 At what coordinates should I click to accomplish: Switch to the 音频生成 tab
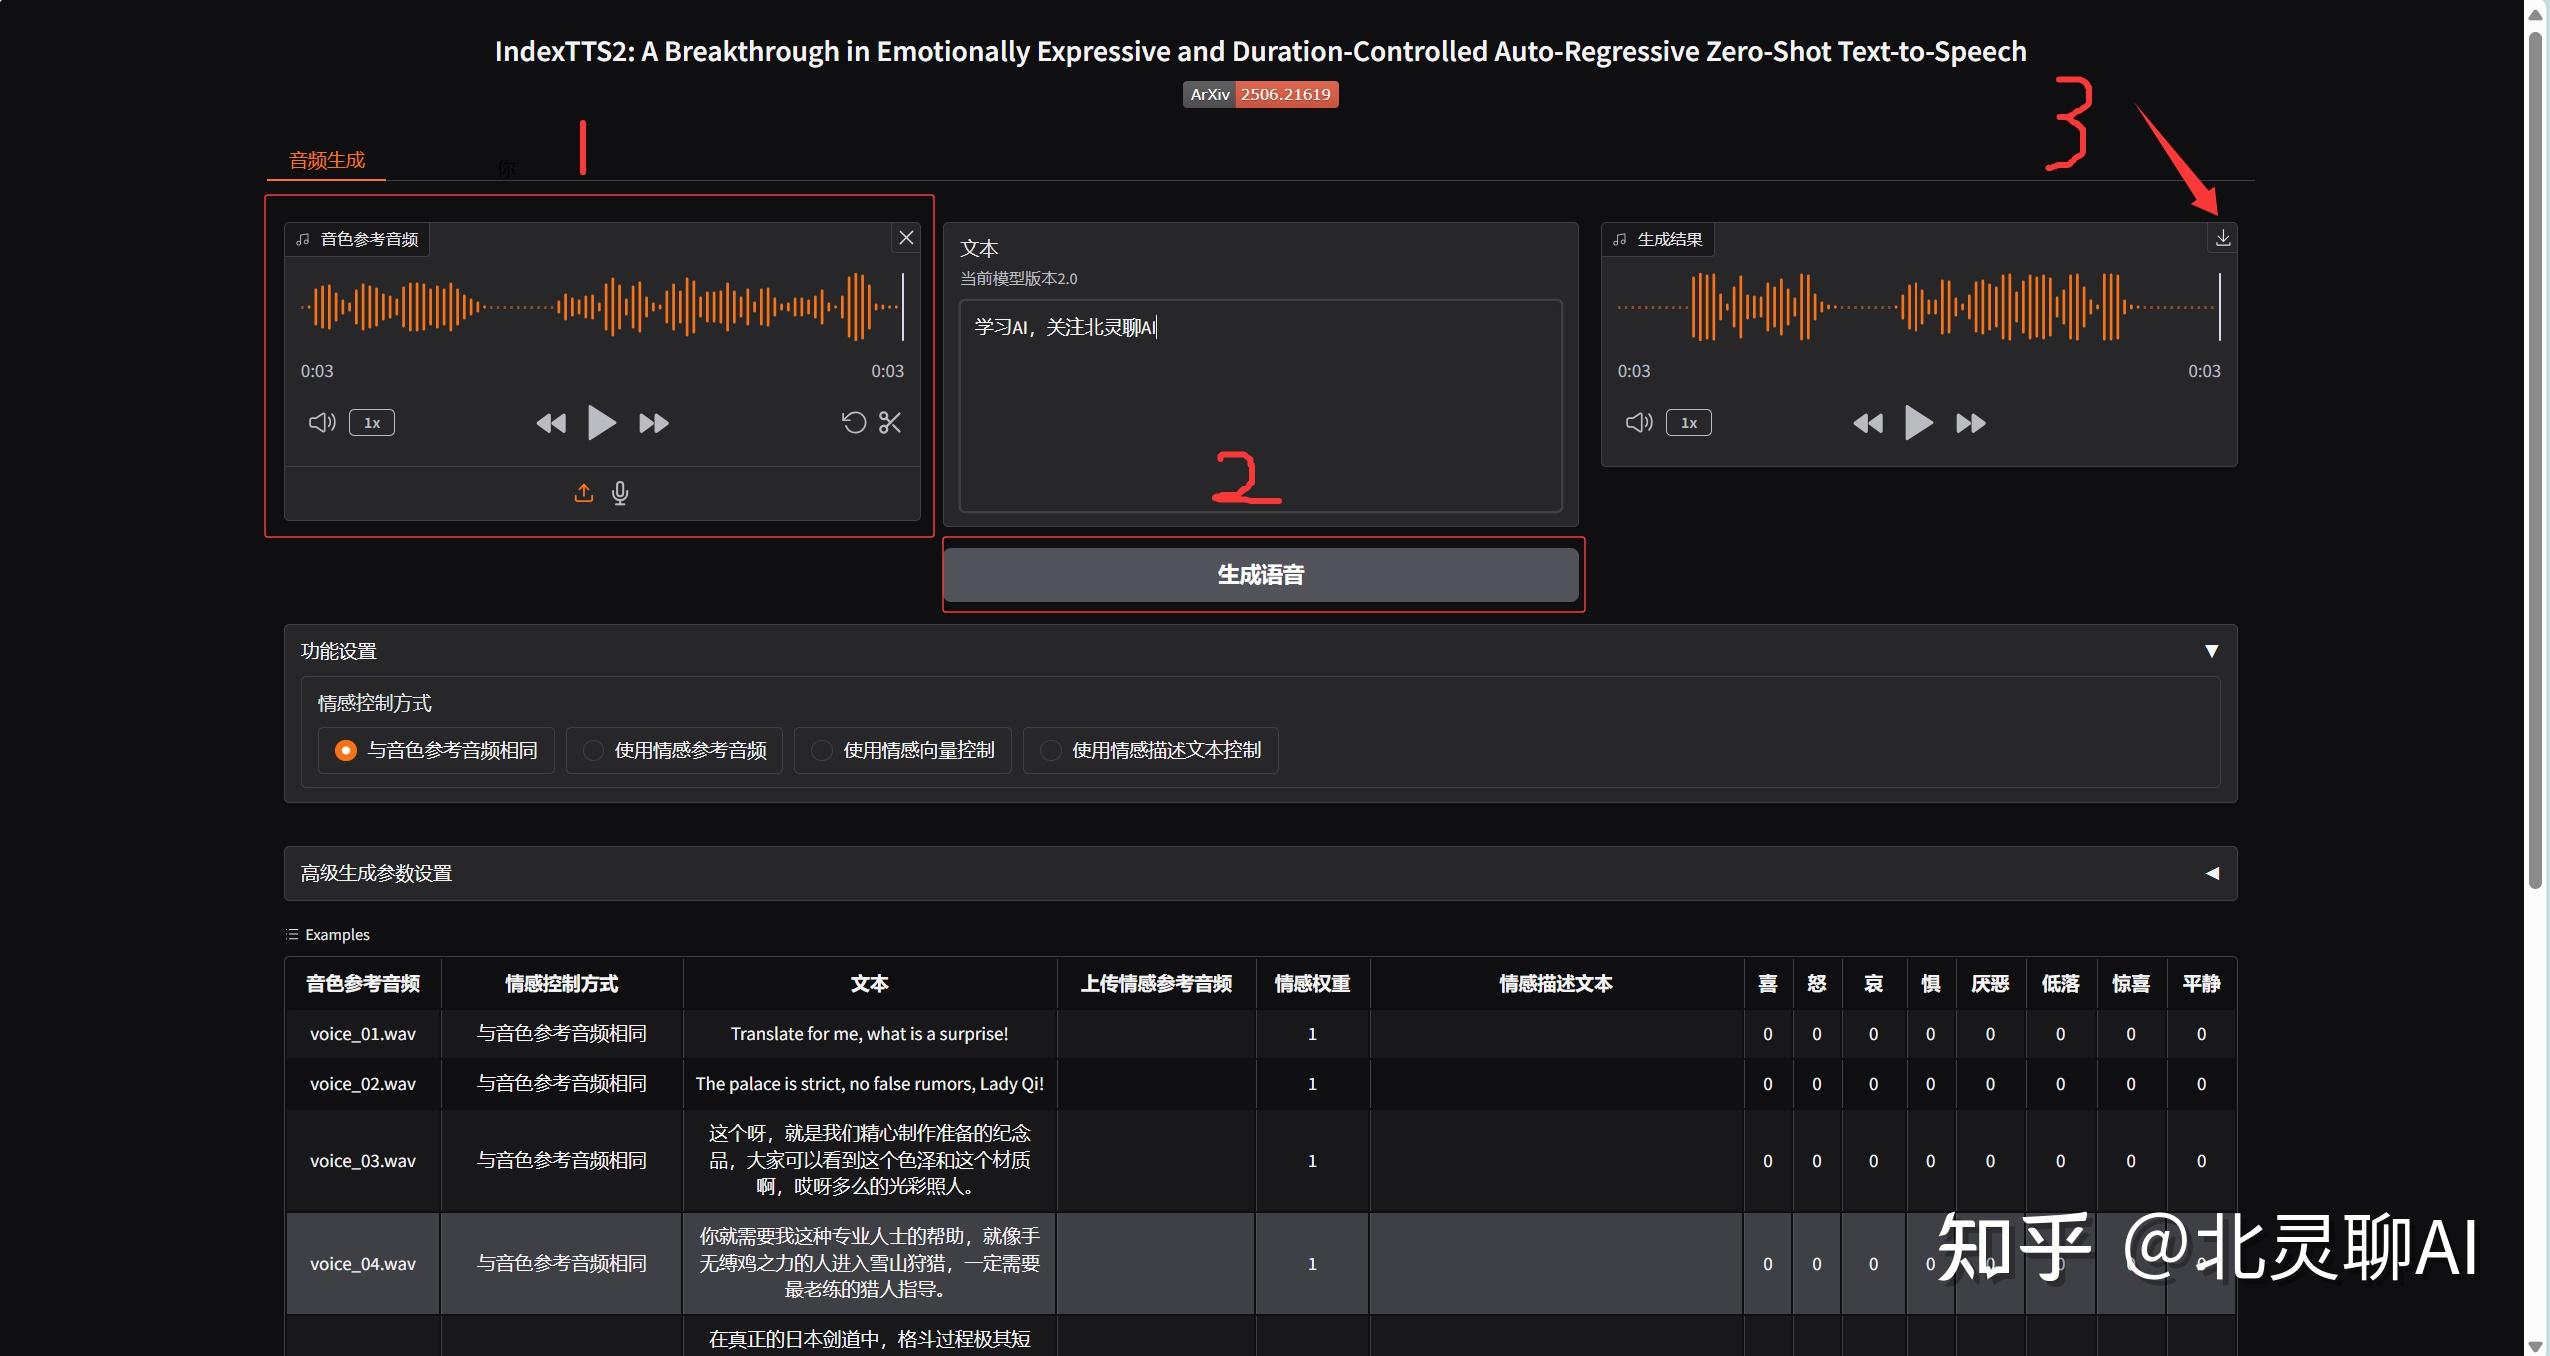point(327,160)
